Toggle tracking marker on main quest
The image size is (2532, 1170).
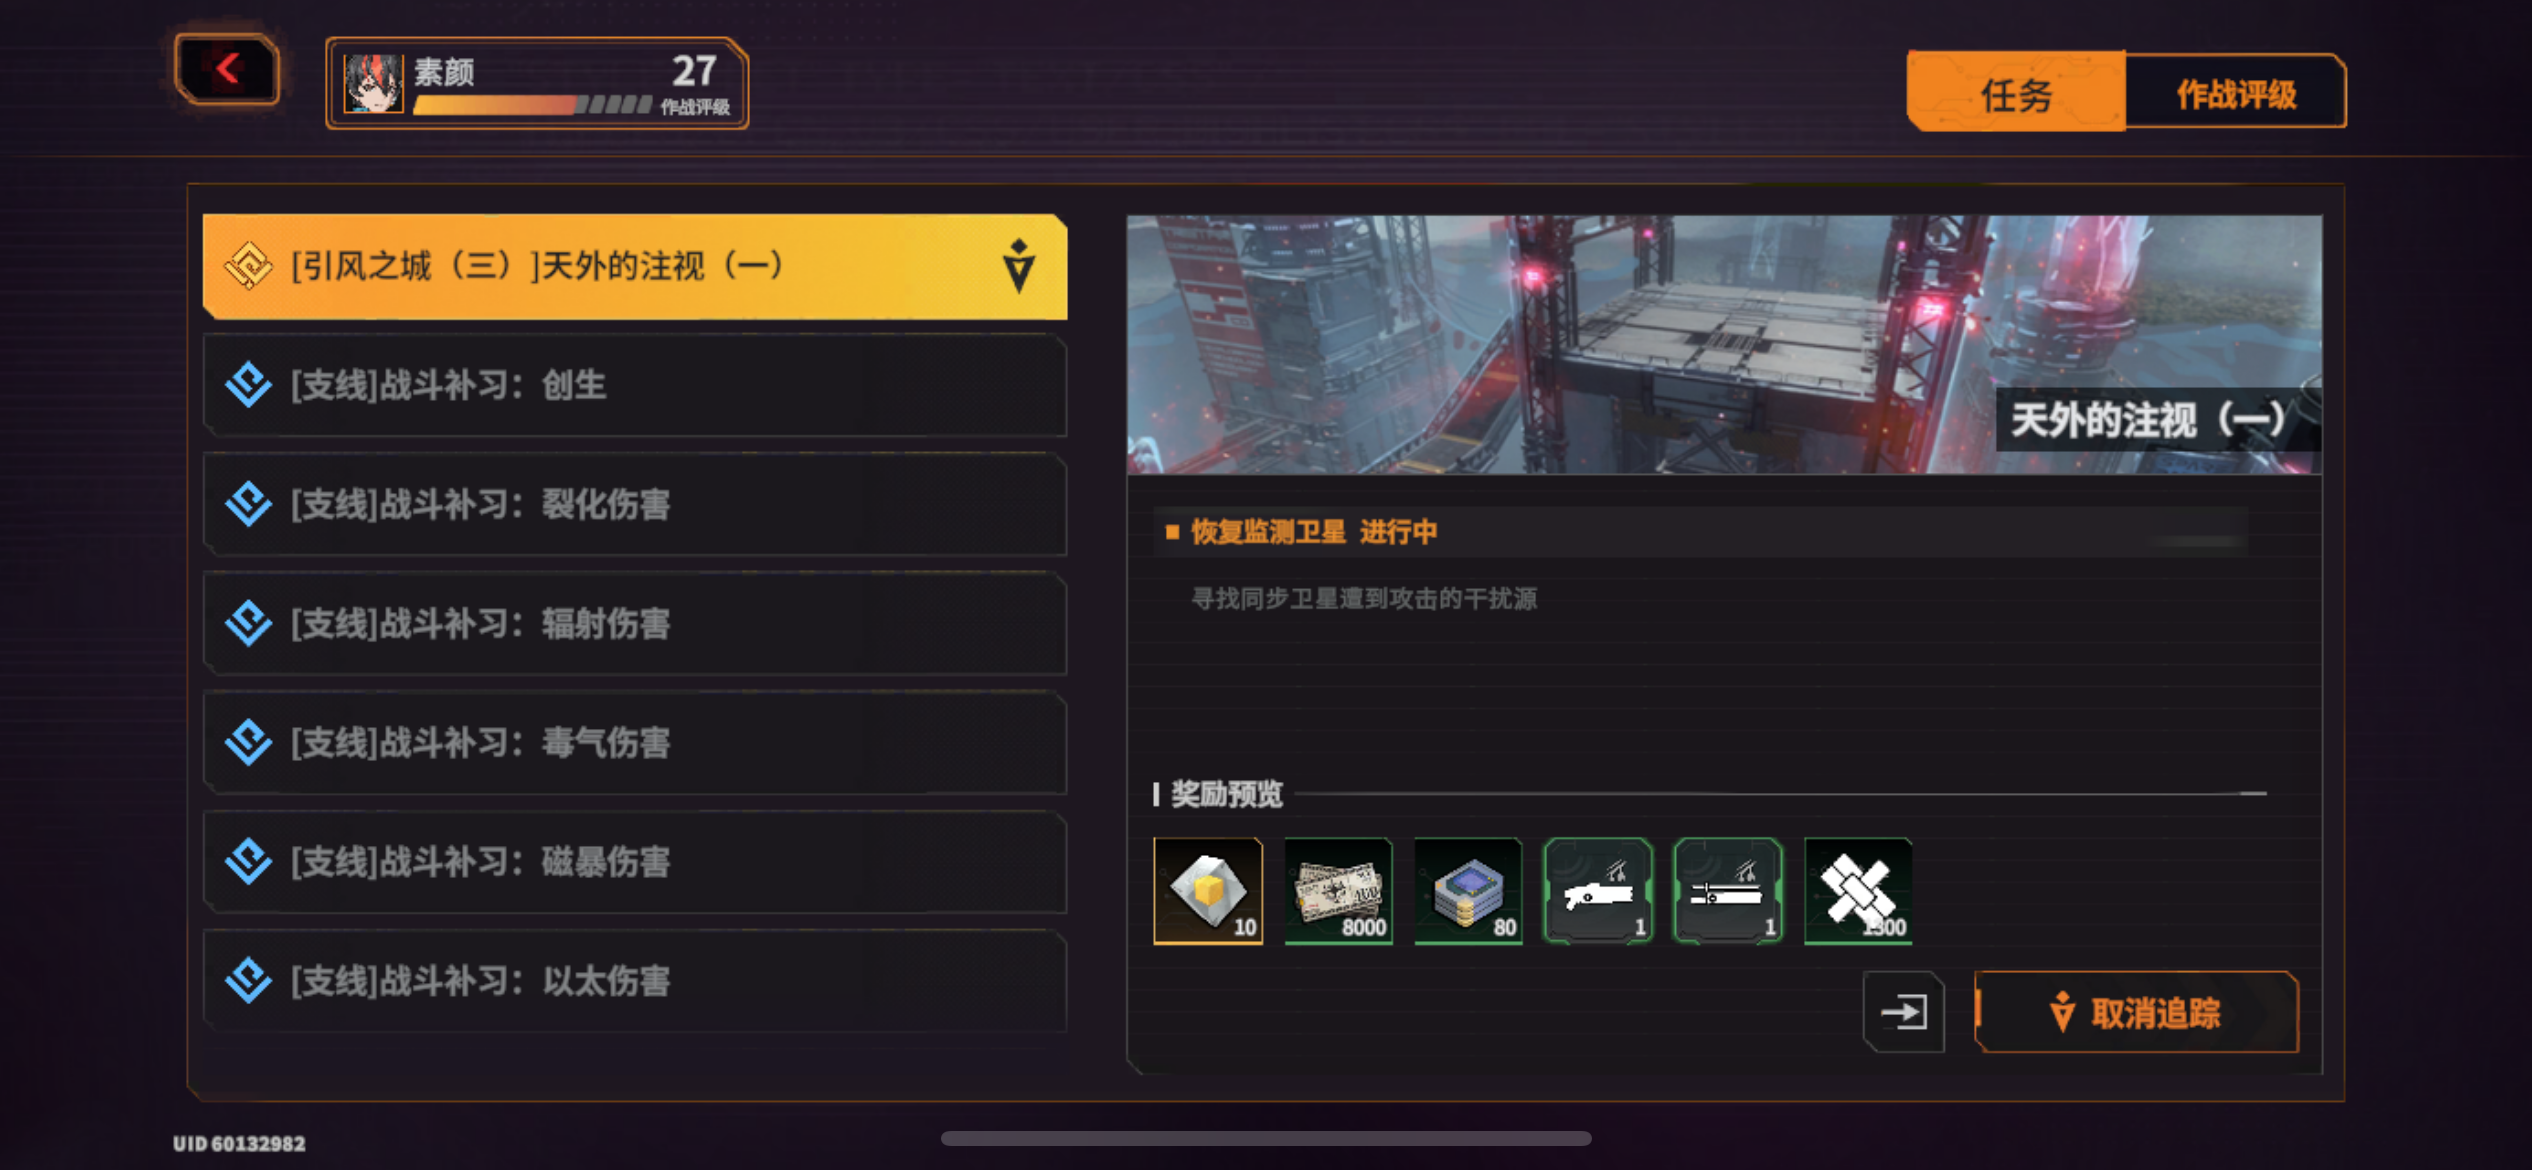point(1018,266)
